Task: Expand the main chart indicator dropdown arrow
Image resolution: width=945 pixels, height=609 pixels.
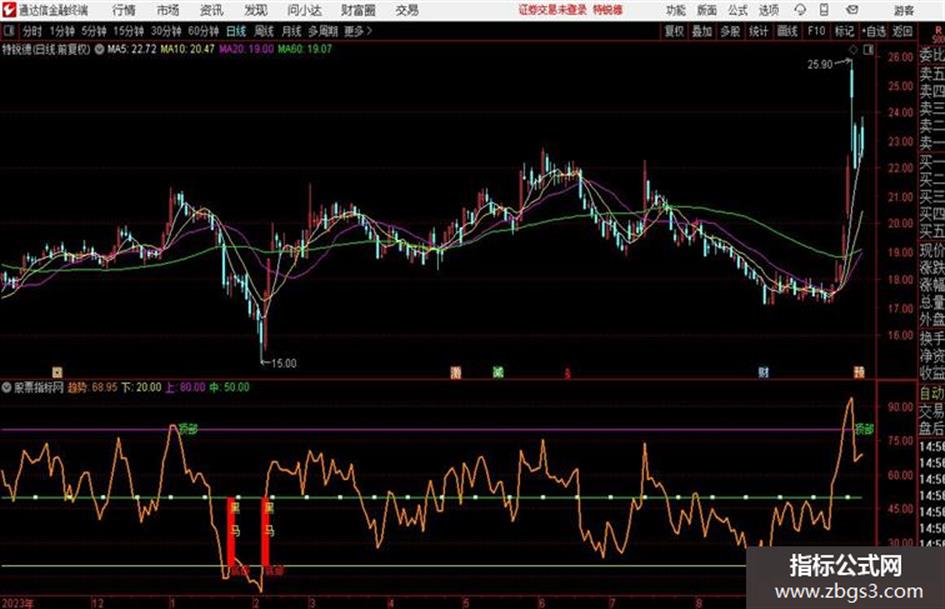Action: pos(99,49)
